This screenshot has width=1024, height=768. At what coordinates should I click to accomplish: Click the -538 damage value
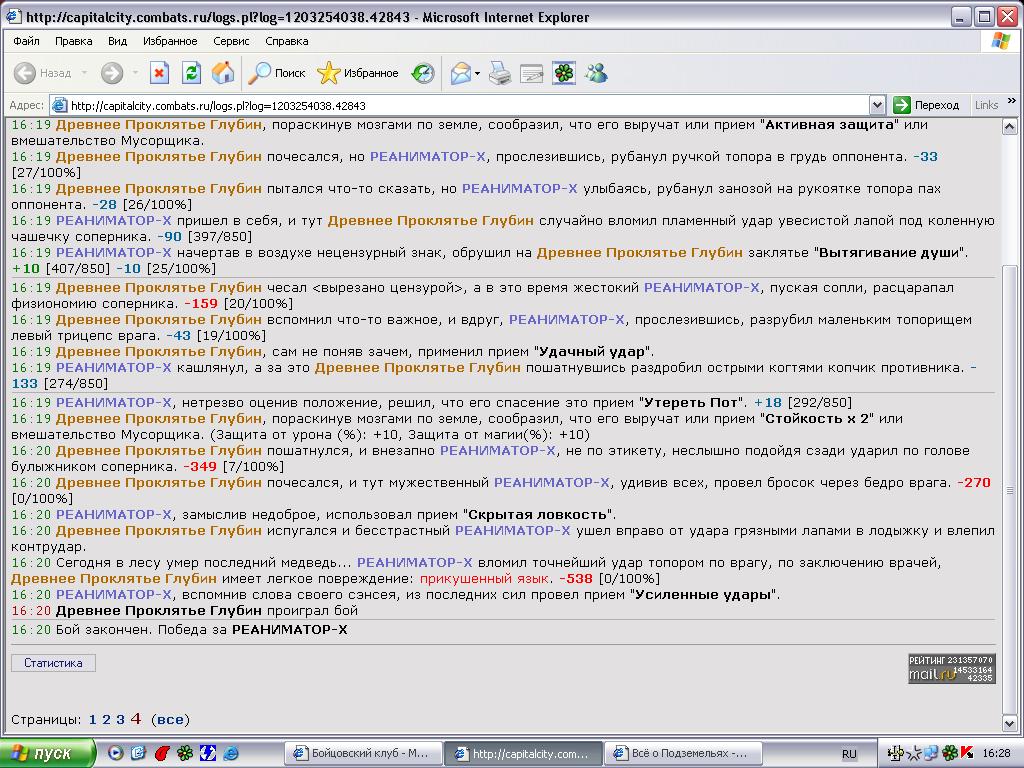(x=575, y=579)
